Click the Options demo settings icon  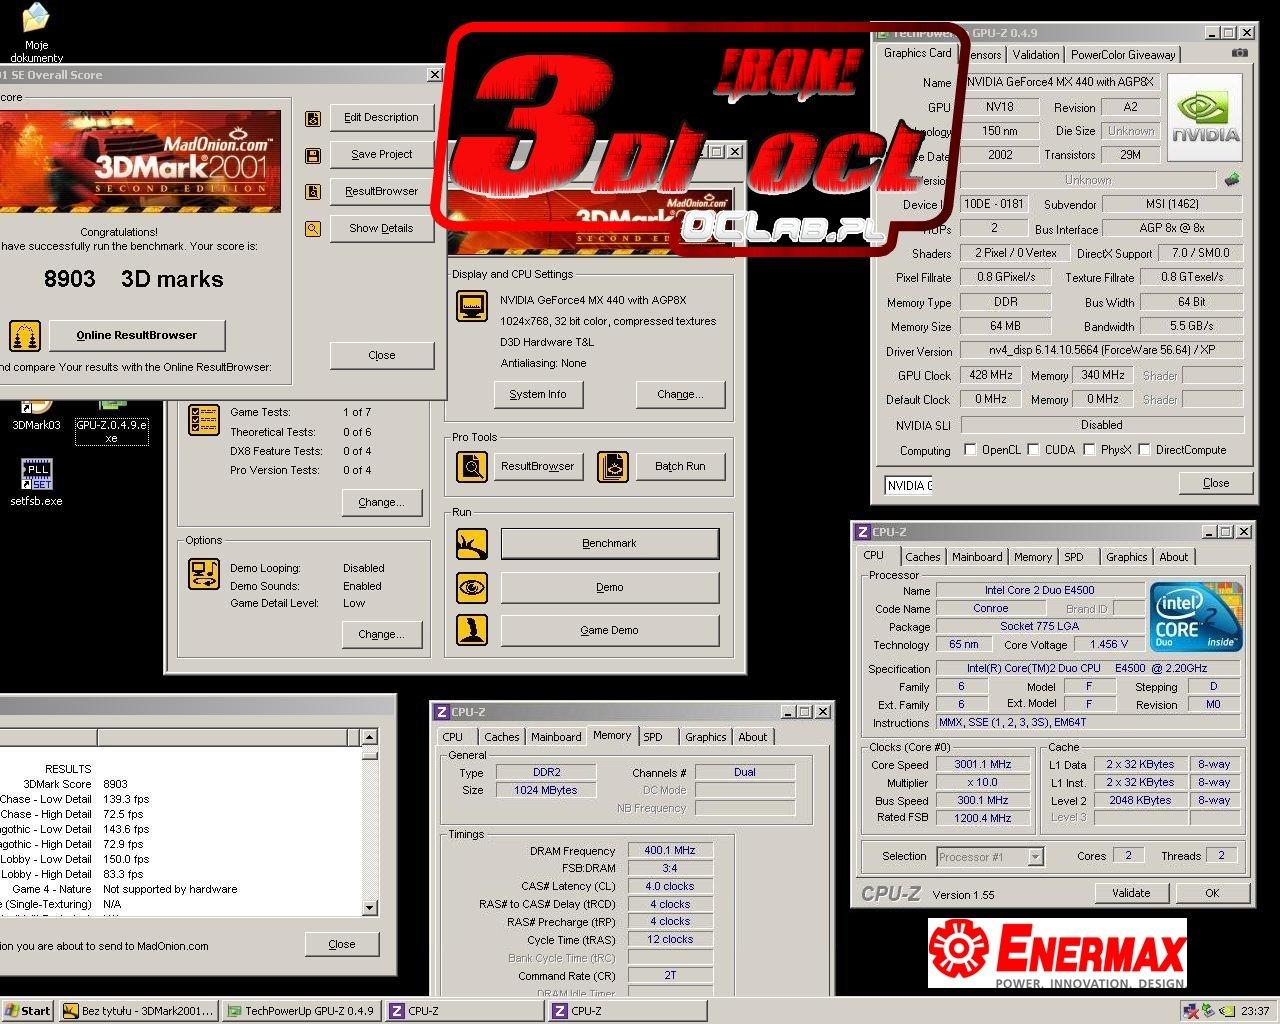[204, 574]
